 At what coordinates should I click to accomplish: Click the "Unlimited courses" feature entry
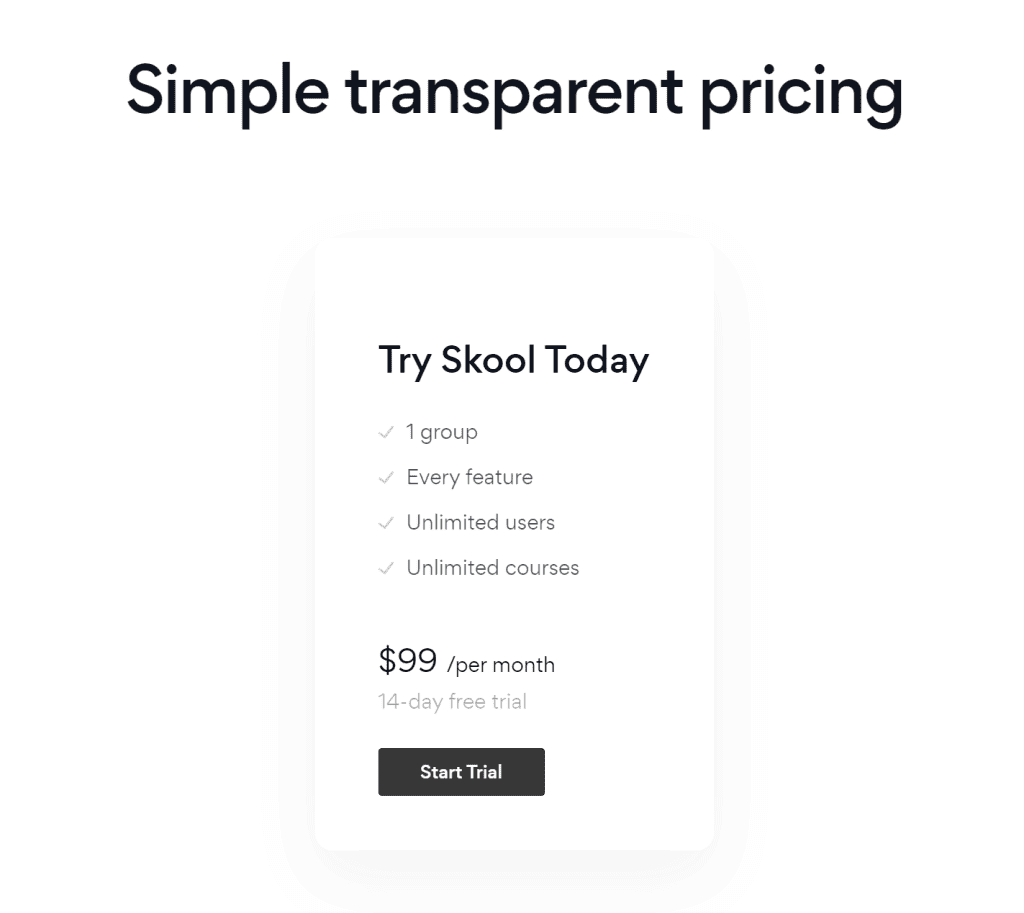492,567
